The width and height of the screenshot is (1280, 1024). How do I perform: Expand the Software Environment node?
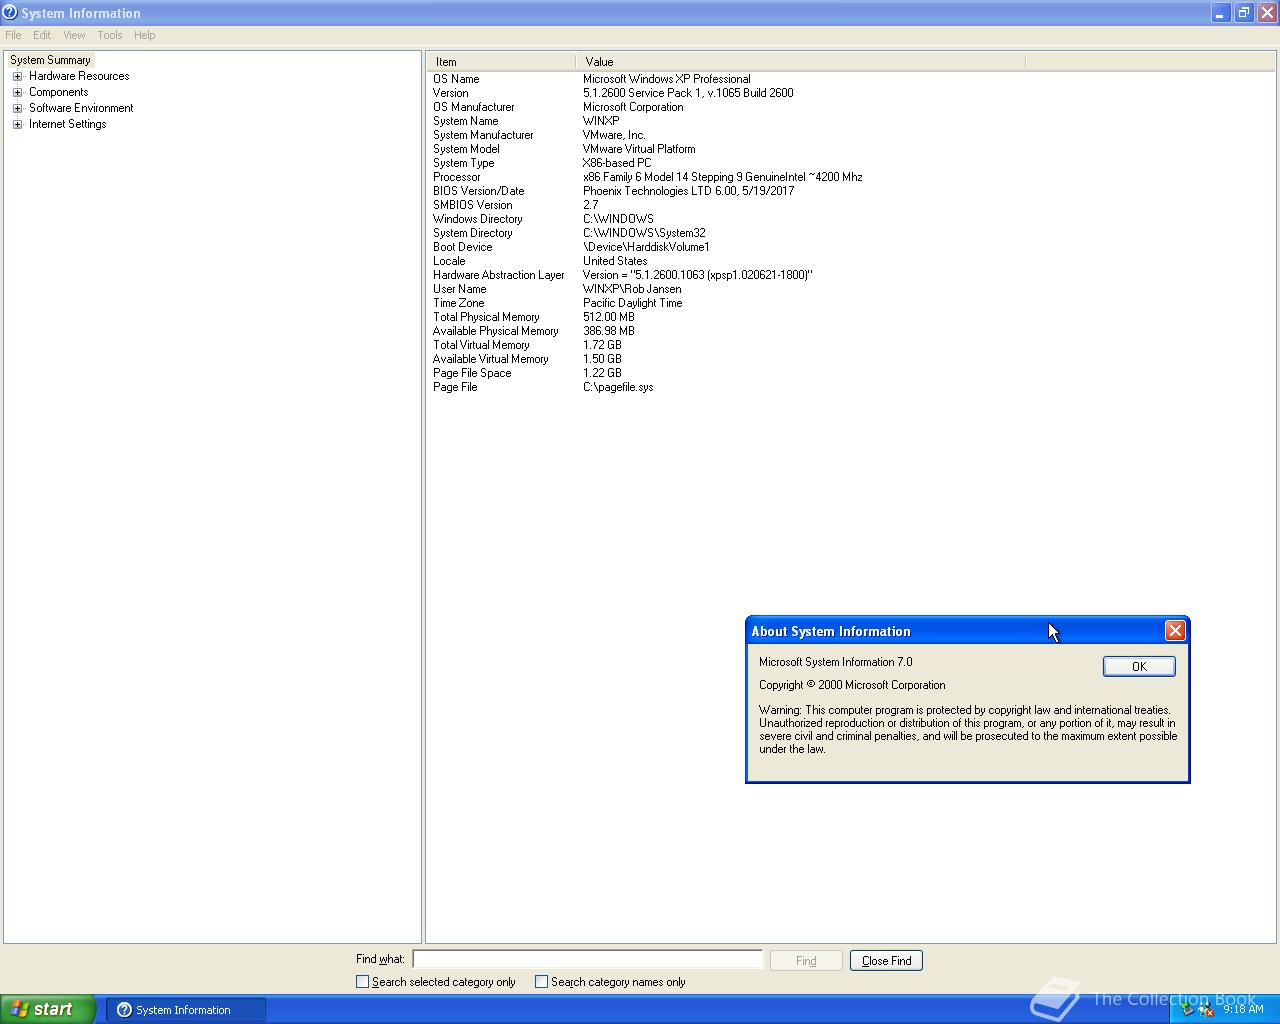coord(16,108)
